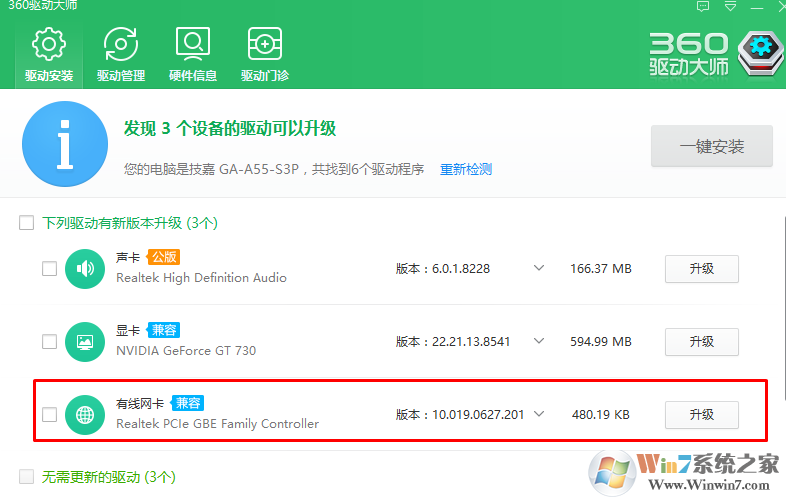Tick the Realtek PCIe GBE checkbox
Viewport: 786px width, 499px height.
click(x=49, y=415)
